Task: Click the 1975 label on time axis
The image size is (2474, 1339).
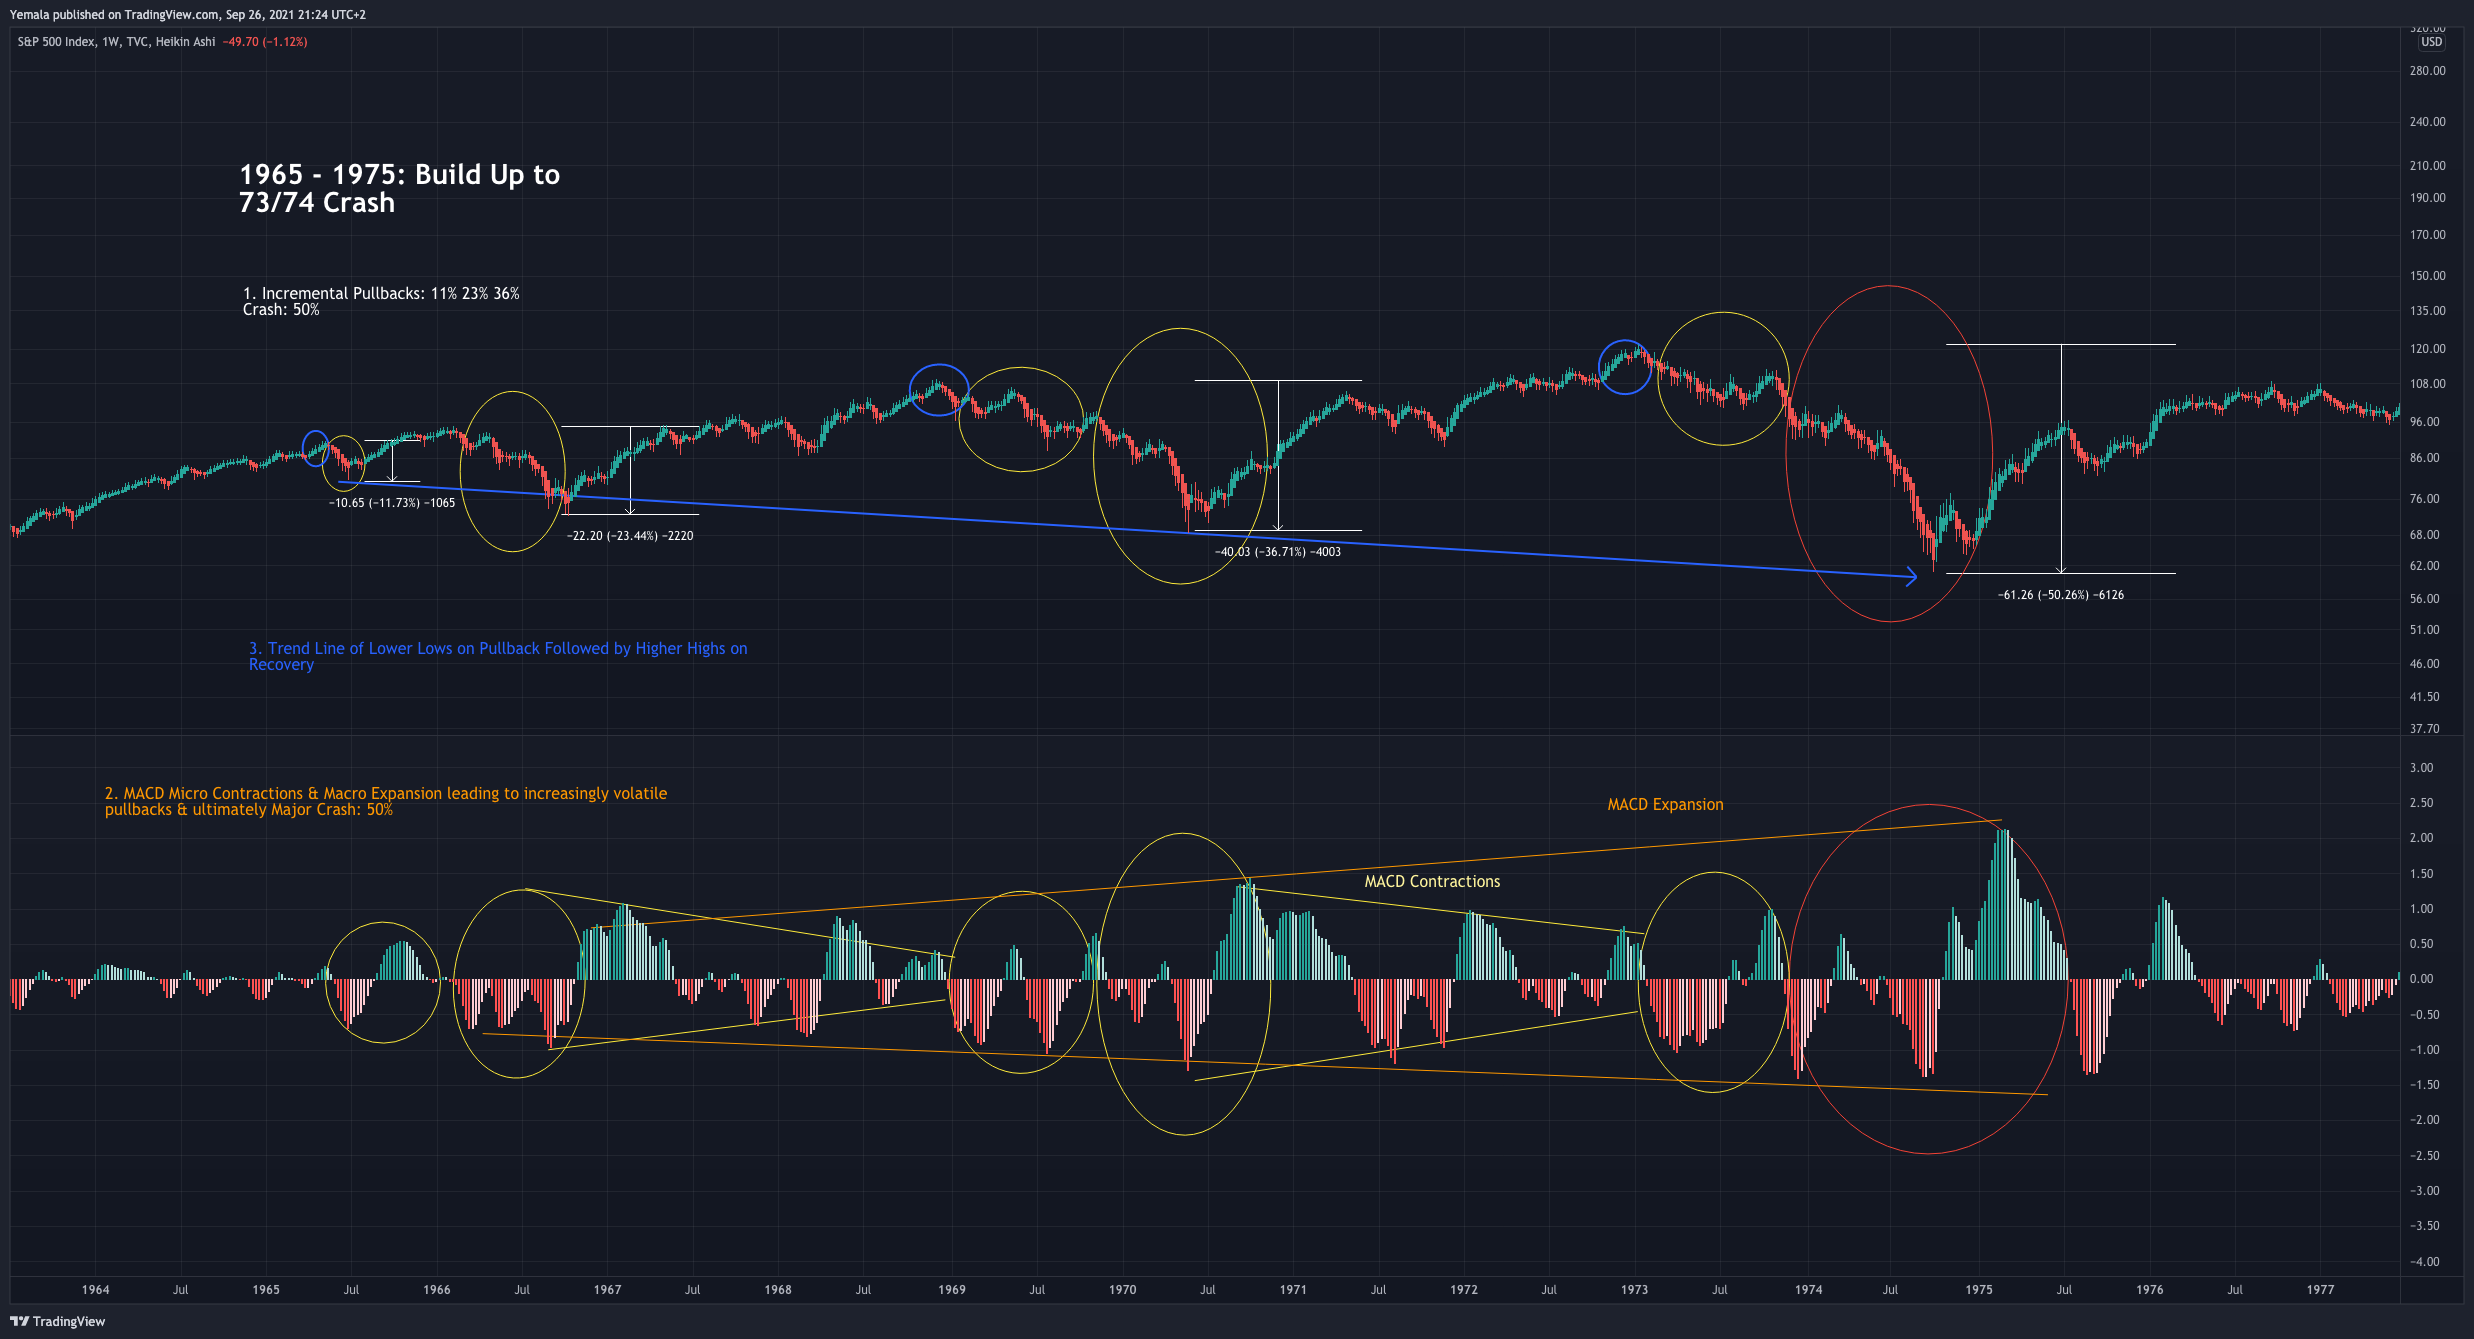Action: [1979, 1290]
